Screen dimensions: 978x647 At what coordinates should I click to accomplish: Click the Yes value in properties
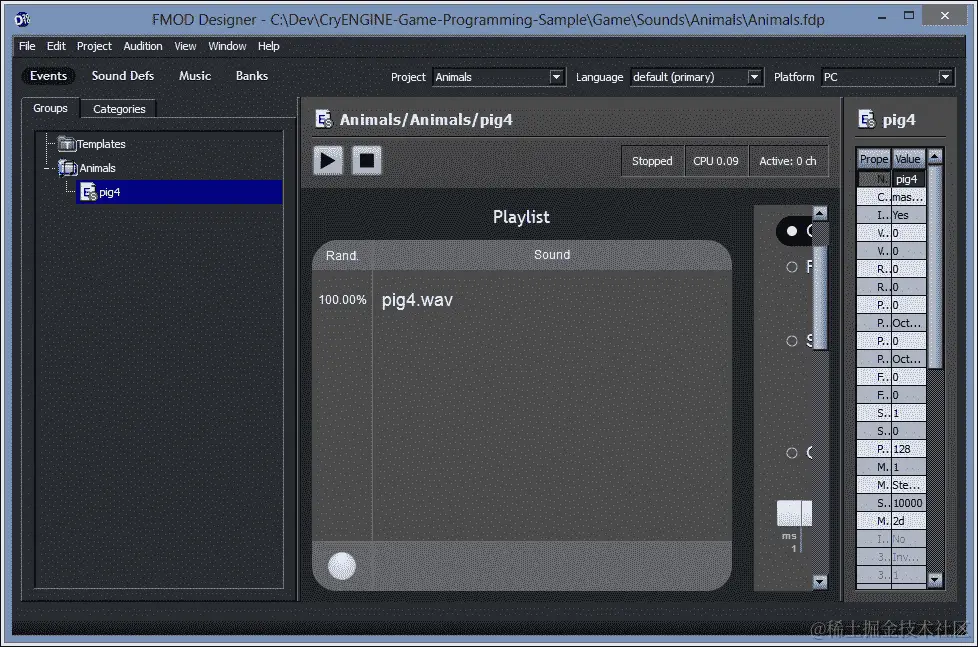(x=908, y=215)
